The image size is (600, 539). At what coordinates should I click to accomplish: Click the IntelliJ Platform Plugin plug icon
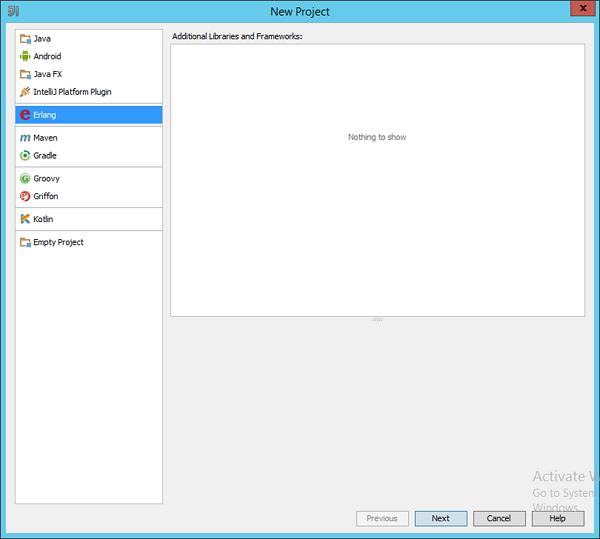(x=25, y=92)
